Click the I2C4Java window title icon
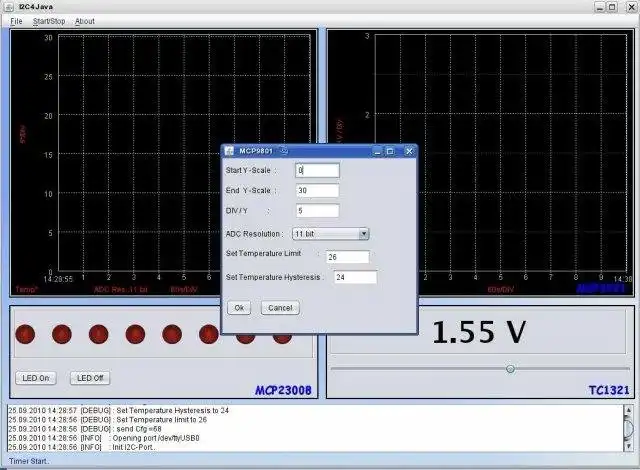The image size is (640, 470). [x=9, y=7]
